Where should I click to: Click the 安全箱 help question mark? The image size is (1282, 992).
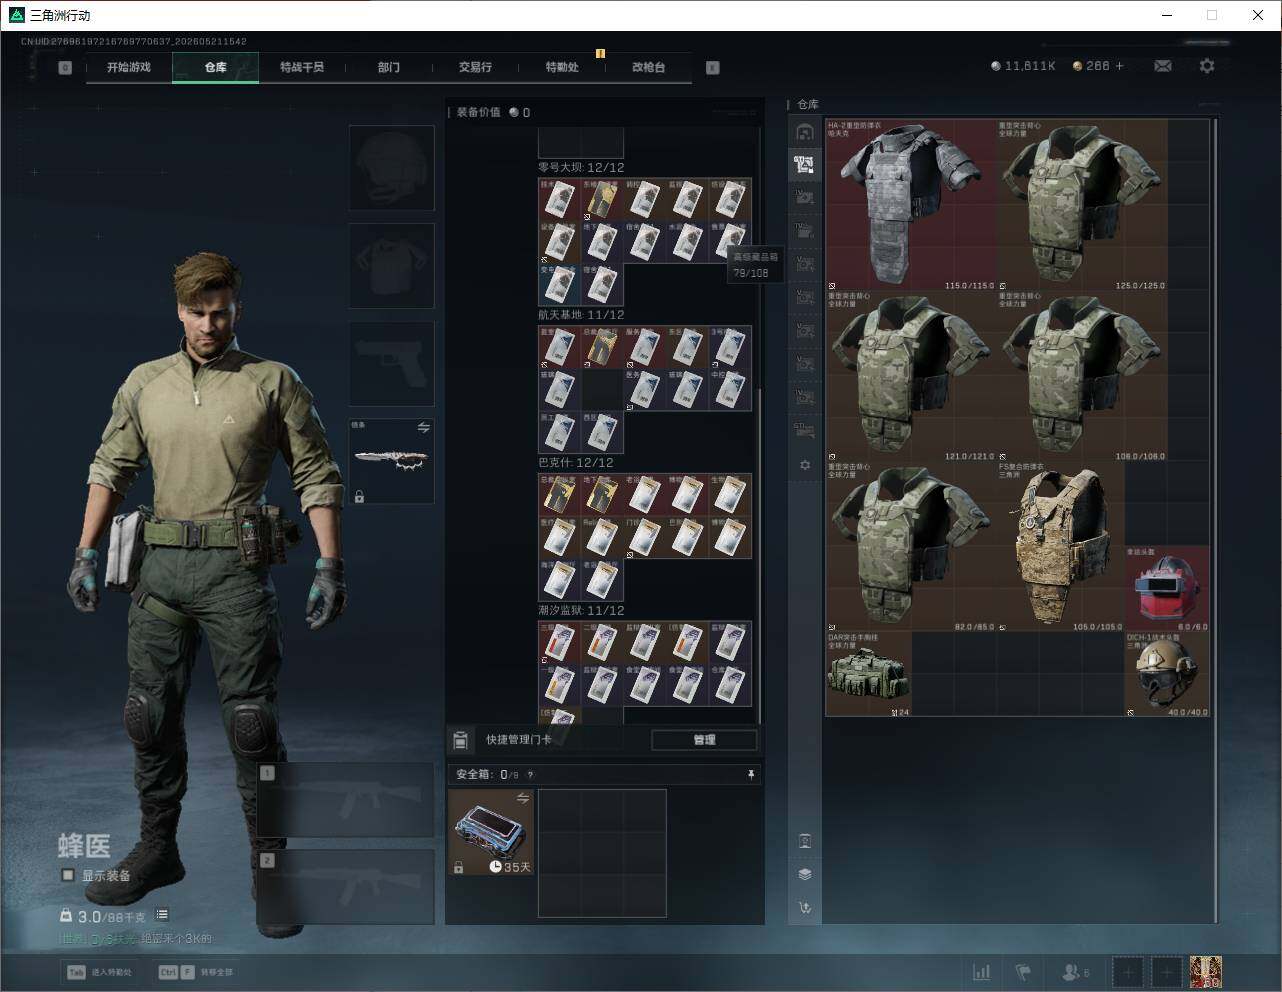coord(530,774)
